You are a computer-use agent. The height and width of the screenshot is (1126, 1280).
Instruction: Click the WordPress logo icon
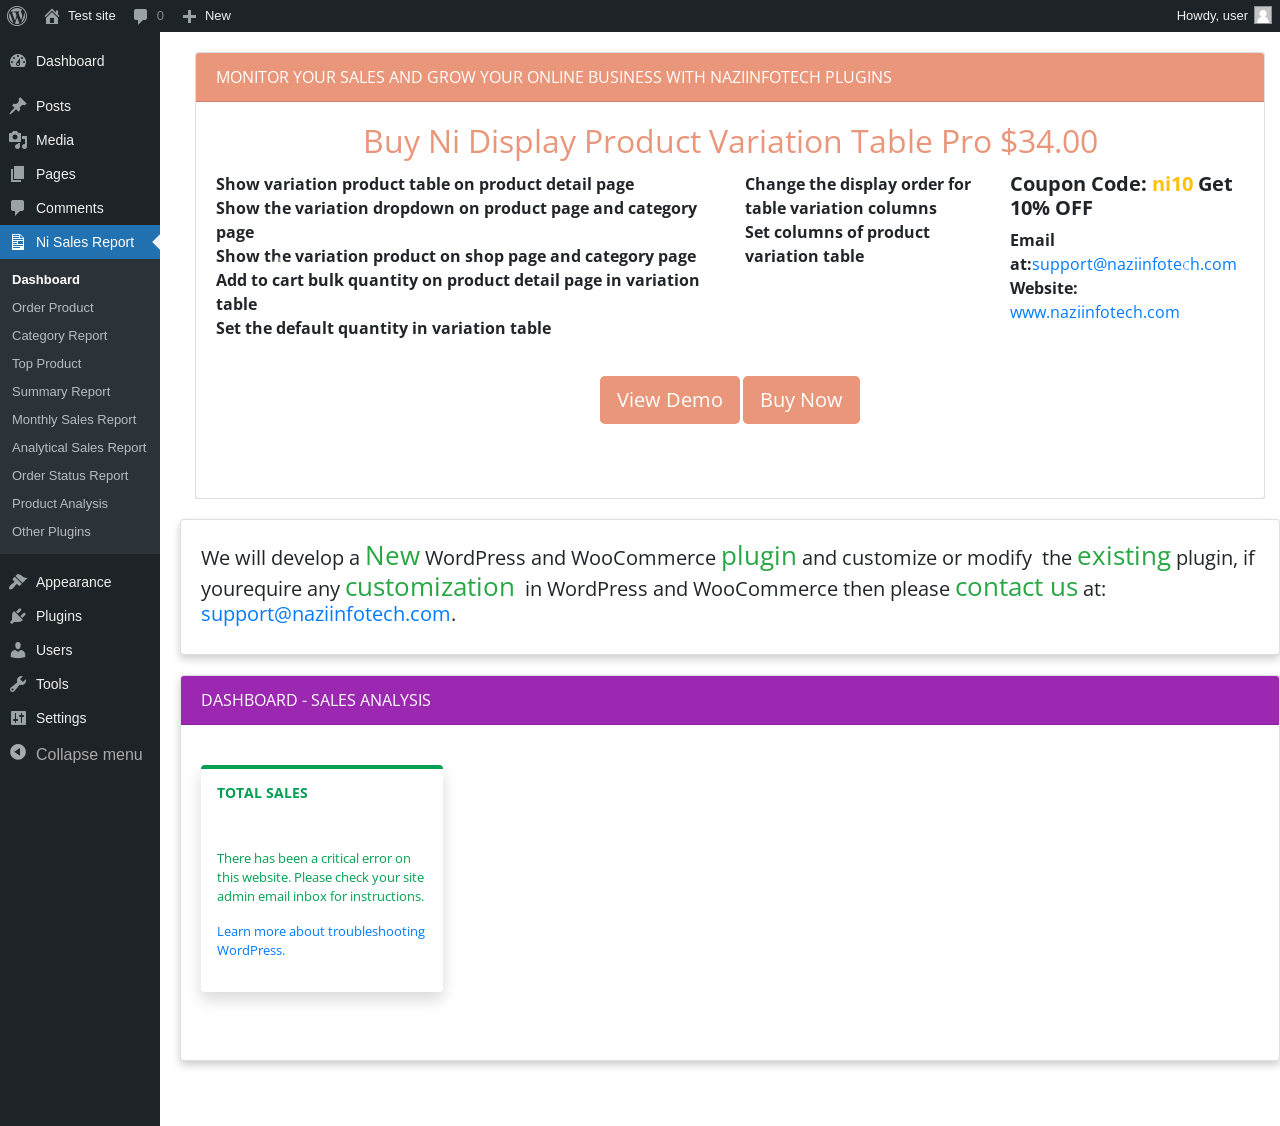pyautogui.click(x=17, y=16)
